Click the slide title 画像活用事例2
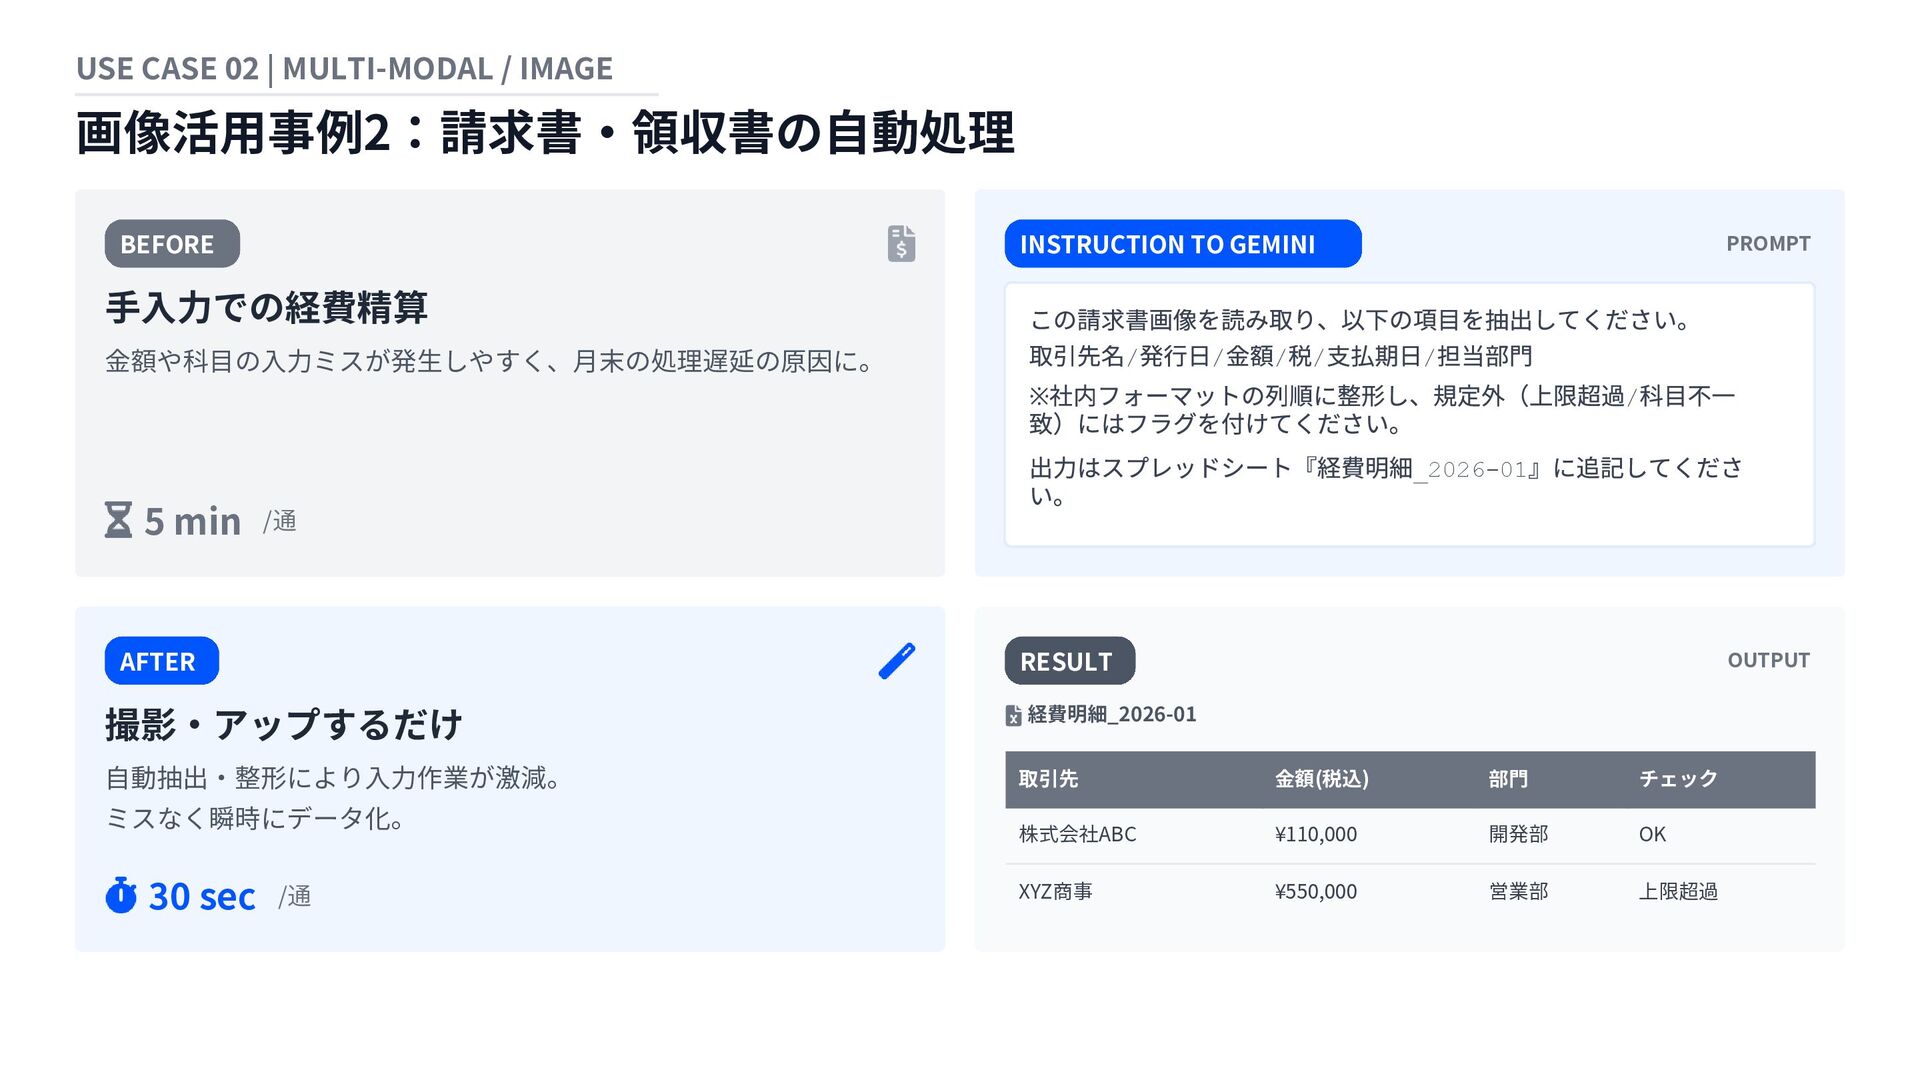This screenshot has width=1920, height=1080. click(545, 132)
